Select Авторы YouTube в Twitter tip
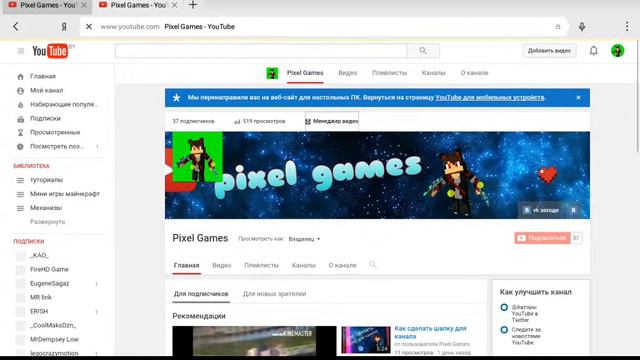 [x=524, y=313]
